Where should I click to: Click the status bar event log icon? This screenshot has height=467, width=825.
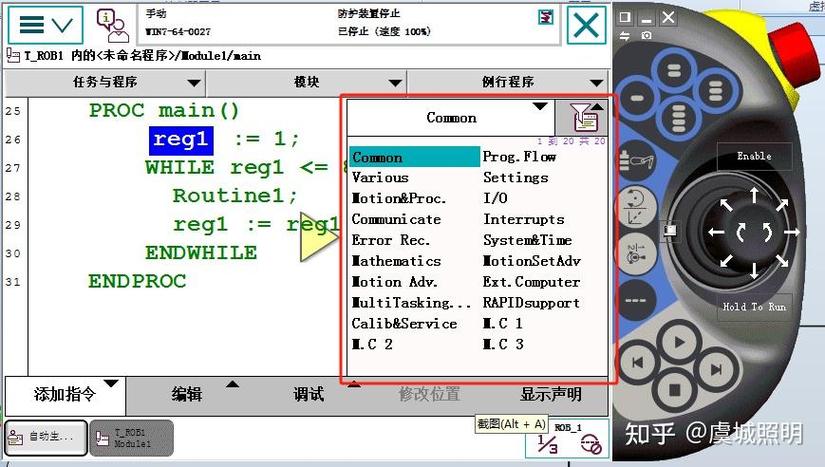(546, 17)
